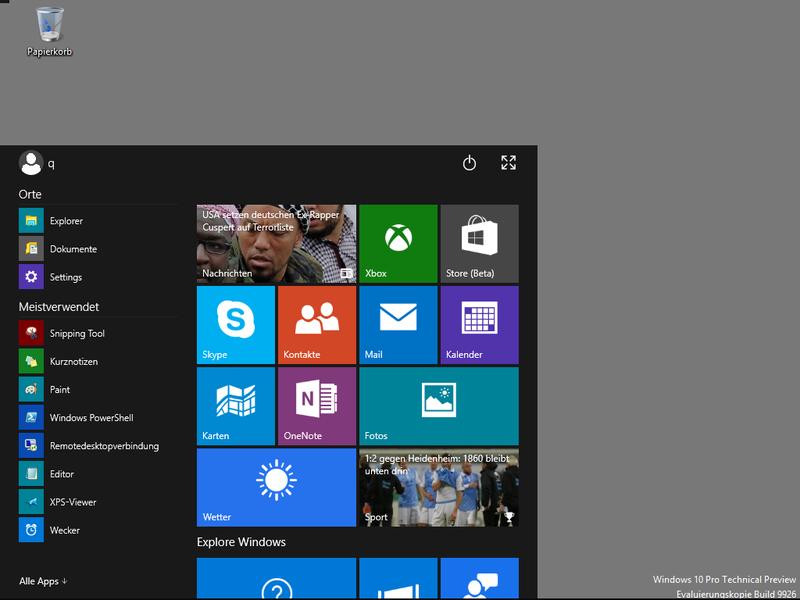800x600 pixels.
Task: Launch Settings from the Orte list
Action: point(97,277)
